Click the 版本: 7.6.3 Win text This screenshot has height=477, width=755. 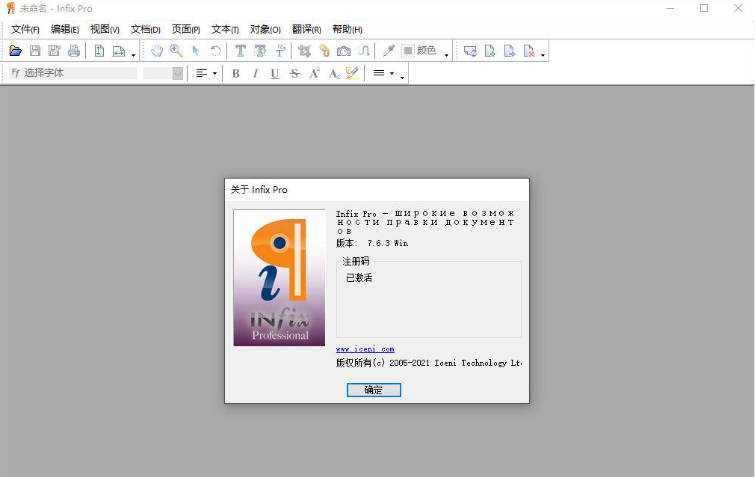point(372,243)
